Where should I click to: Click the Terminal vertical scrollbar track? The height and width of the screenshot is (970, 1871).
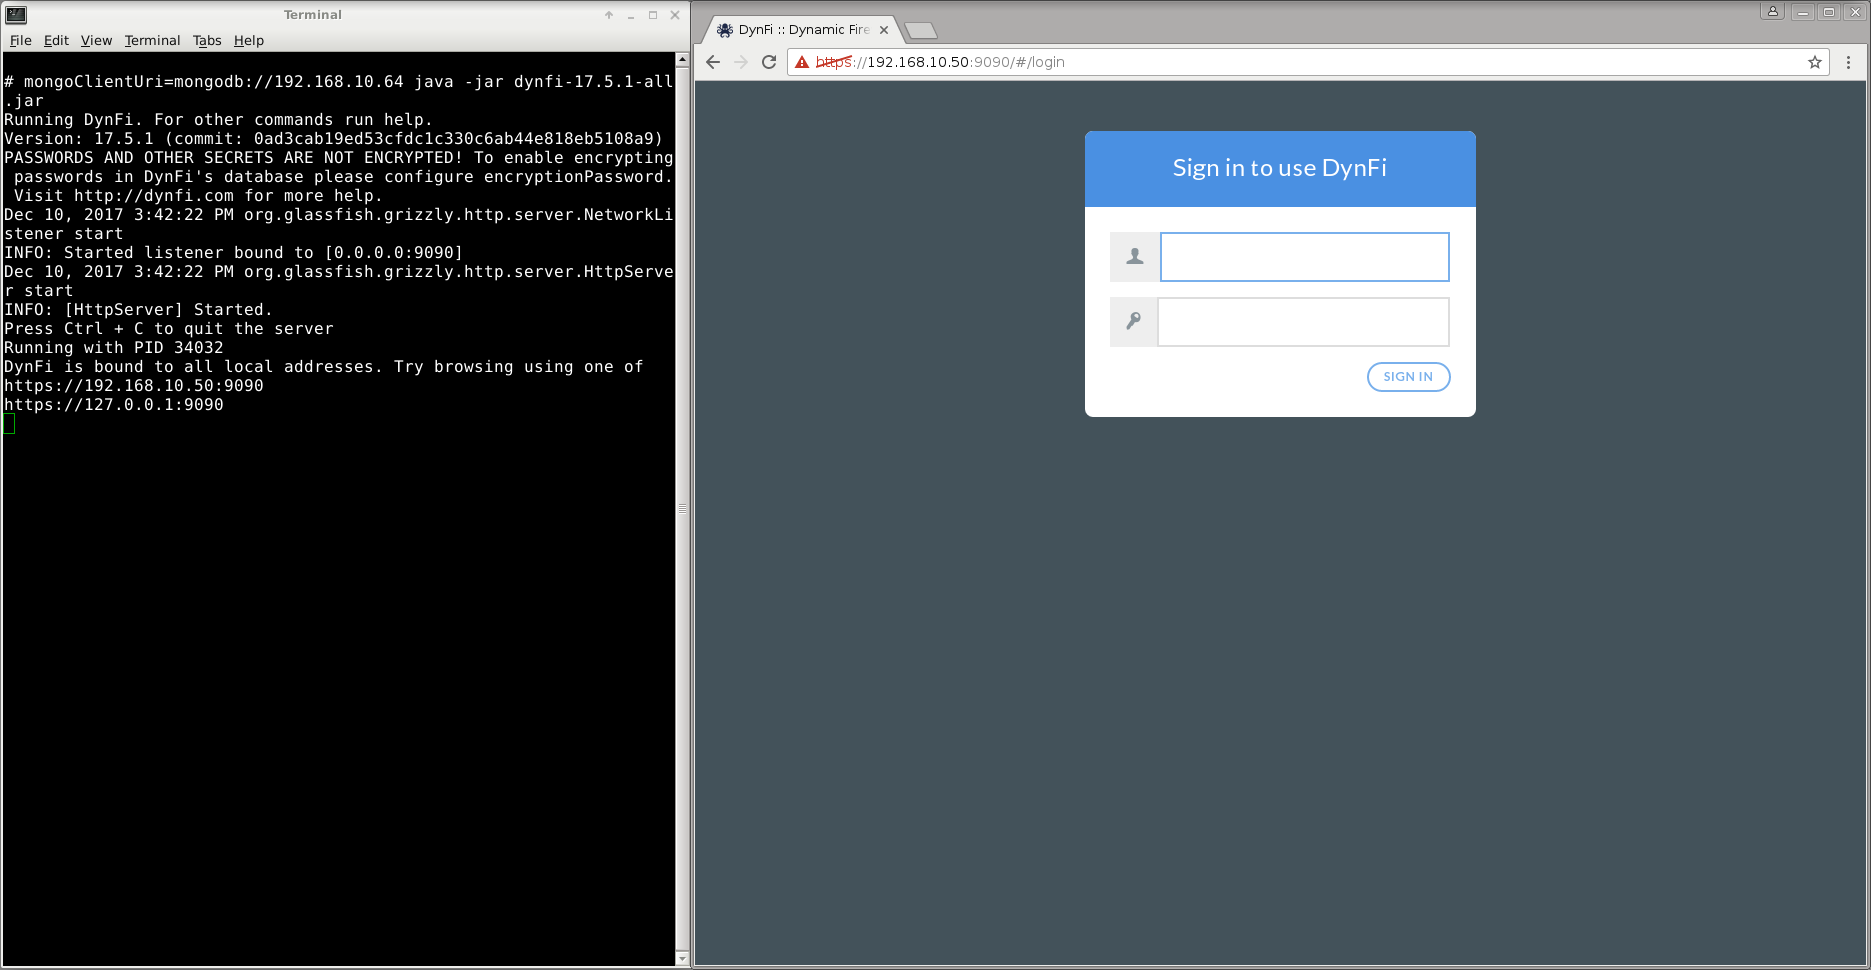pos(683,508)
